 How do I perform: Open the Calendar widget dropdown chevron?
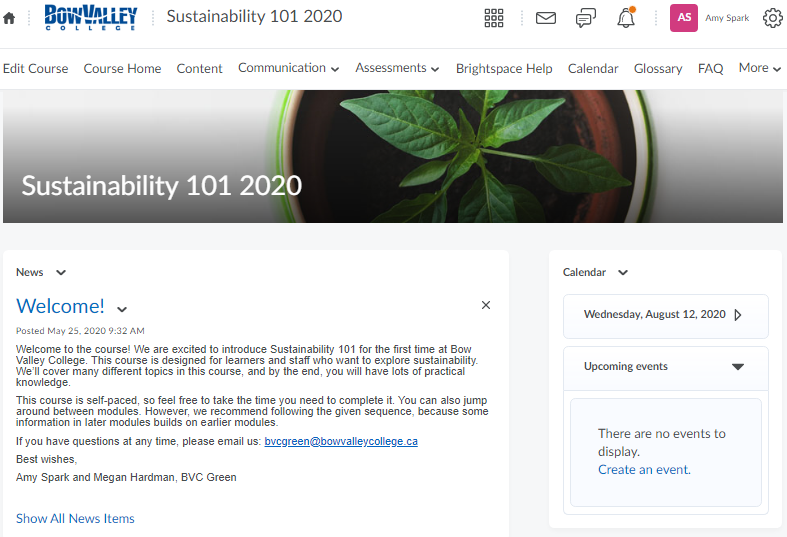(x=623, y=273)
